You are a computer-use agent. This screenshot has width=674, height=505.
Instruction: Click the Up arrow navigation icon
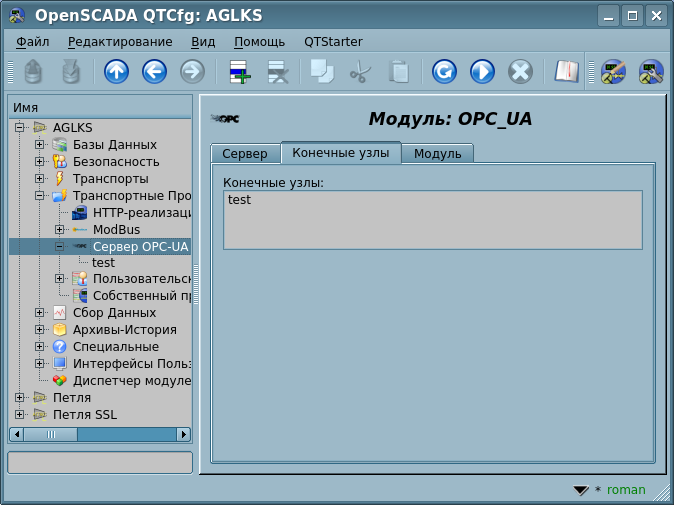(x=116, y=72)
